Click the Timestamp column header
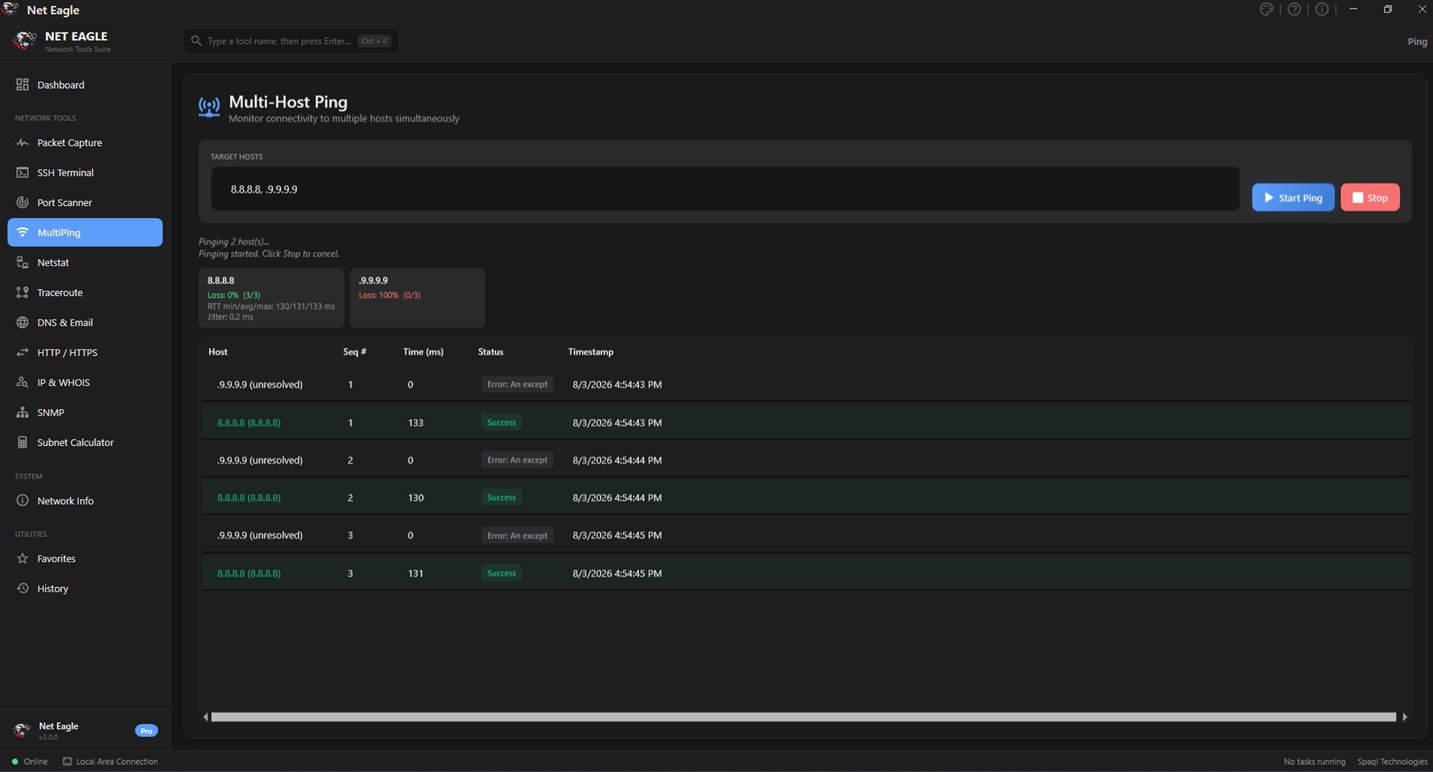Image resolution: width=1433 pixels, height=772 pixels. (591, 352)
